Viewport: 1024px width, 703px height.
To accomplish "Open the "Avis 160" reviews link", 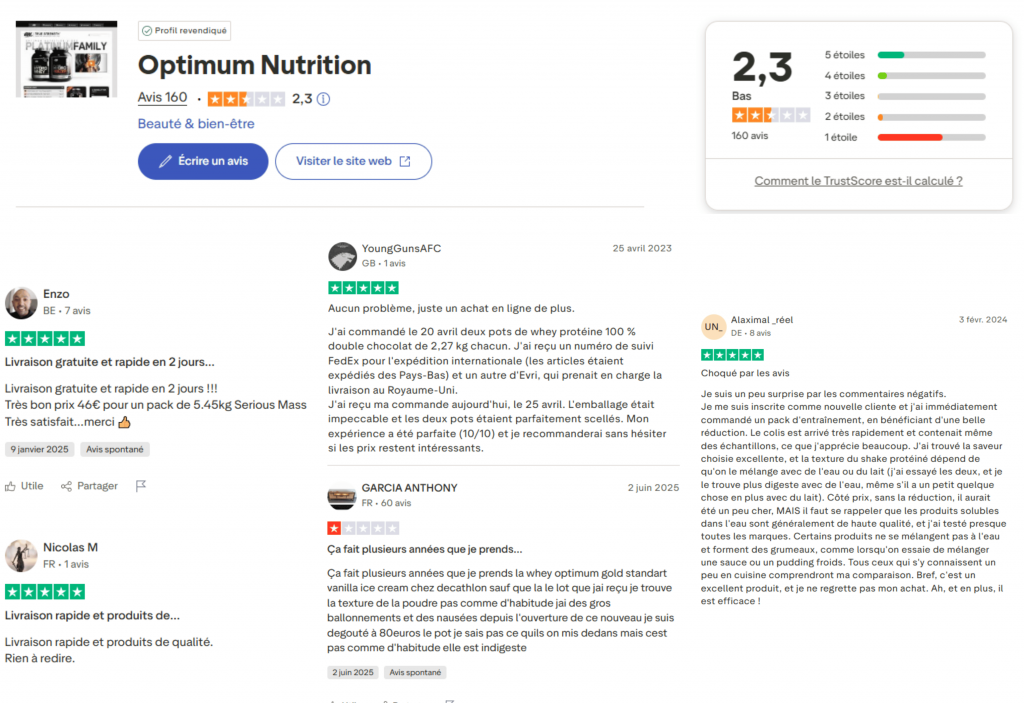I will click(163, 98).
